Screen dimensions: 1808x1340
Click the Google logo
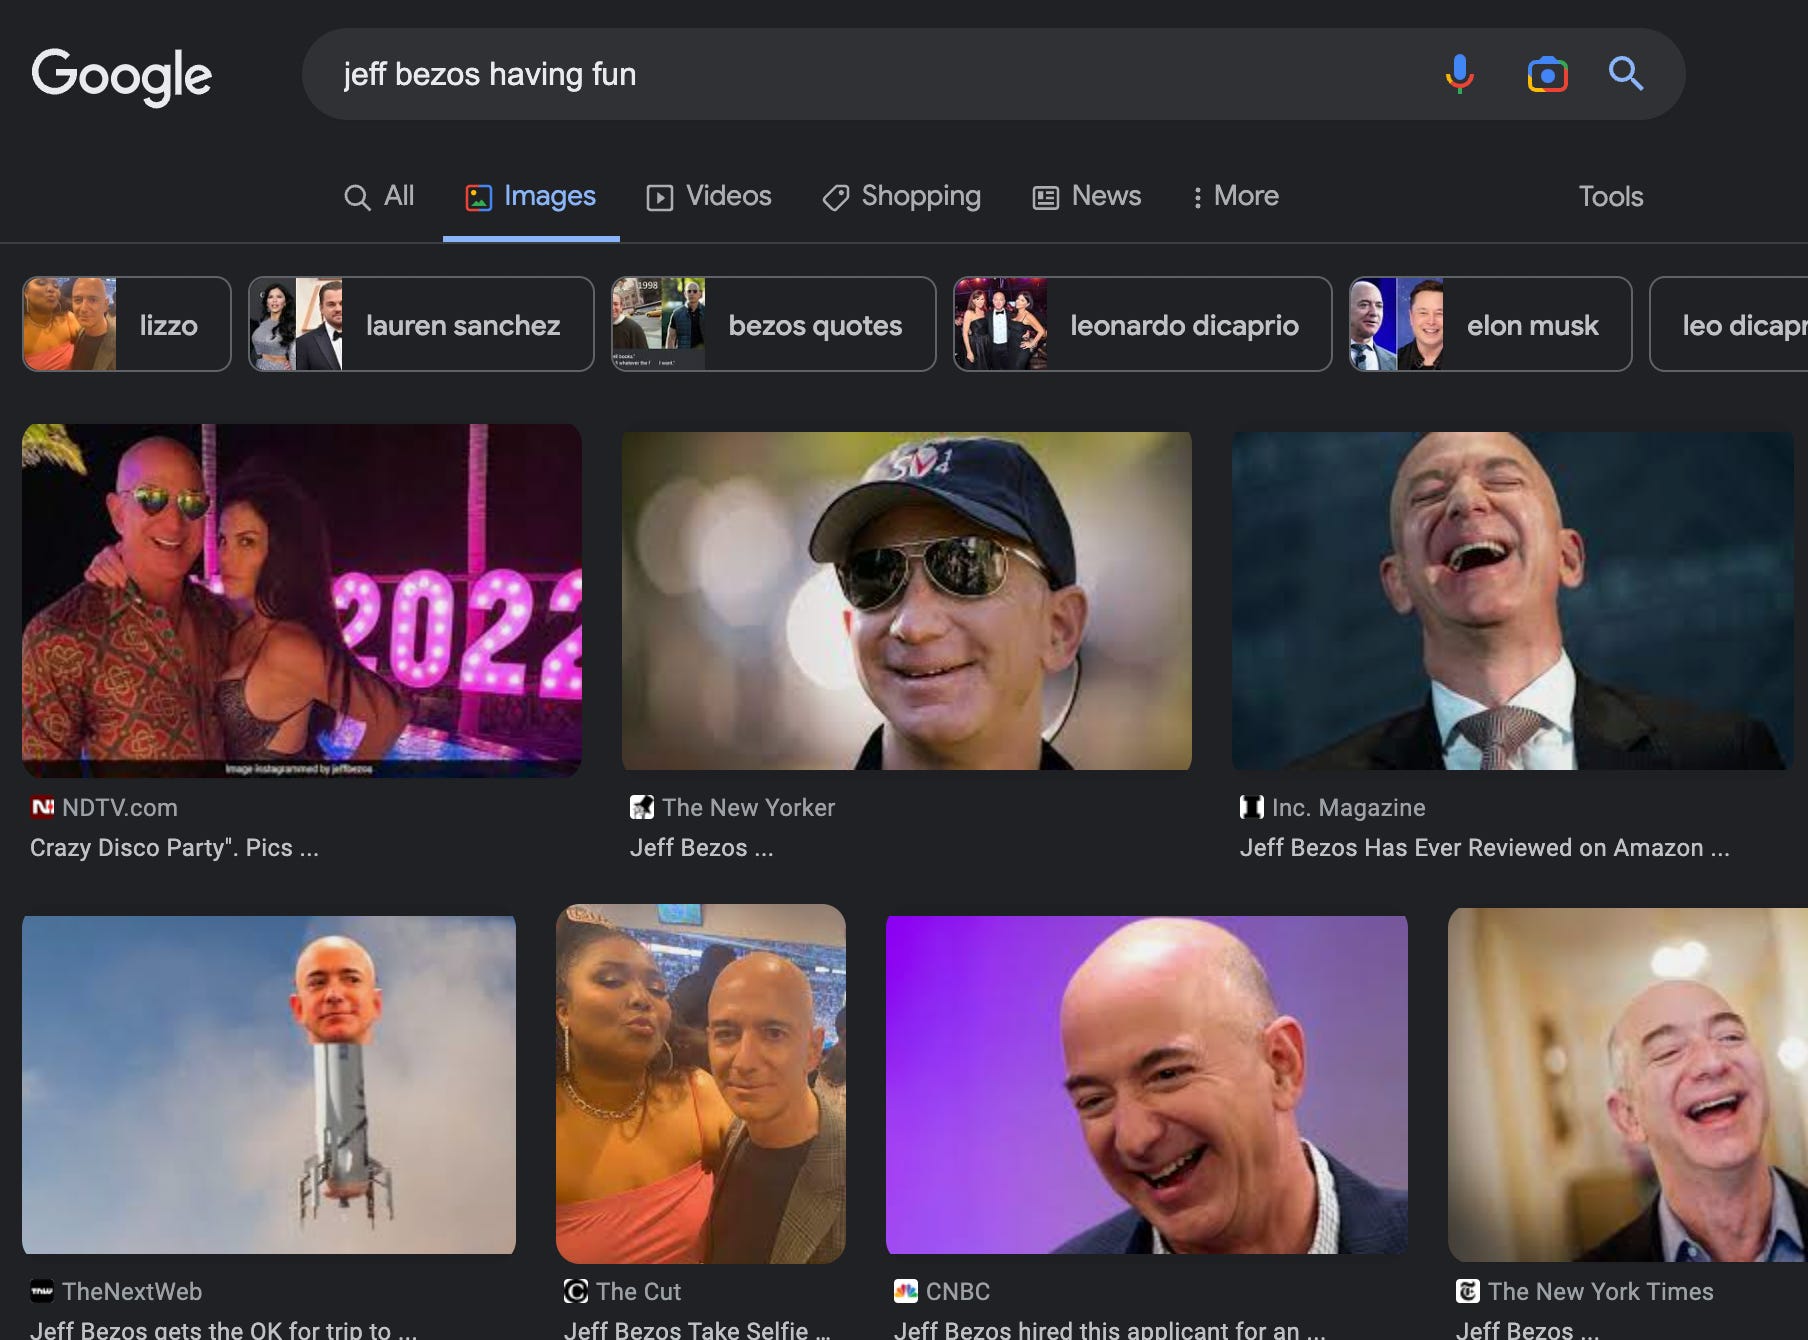coord(121,76)
